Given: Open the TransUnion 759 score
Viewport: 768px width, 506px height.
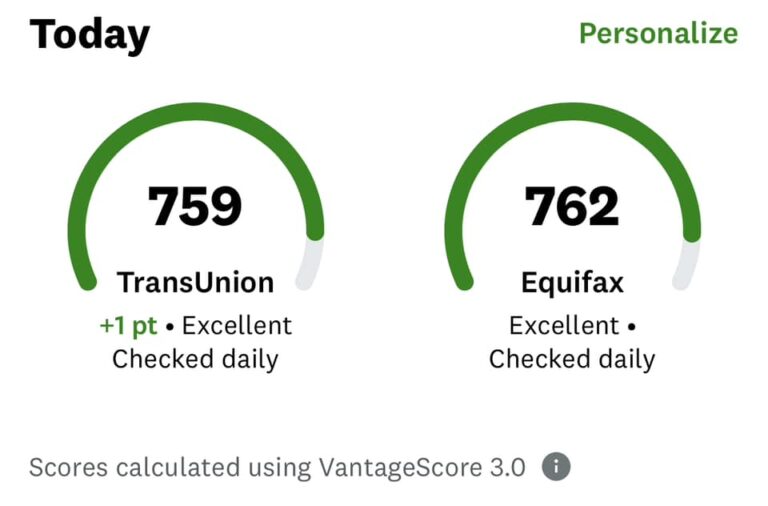Looking at the screenshot, I should pyautogui.click(x=195, y=206).
